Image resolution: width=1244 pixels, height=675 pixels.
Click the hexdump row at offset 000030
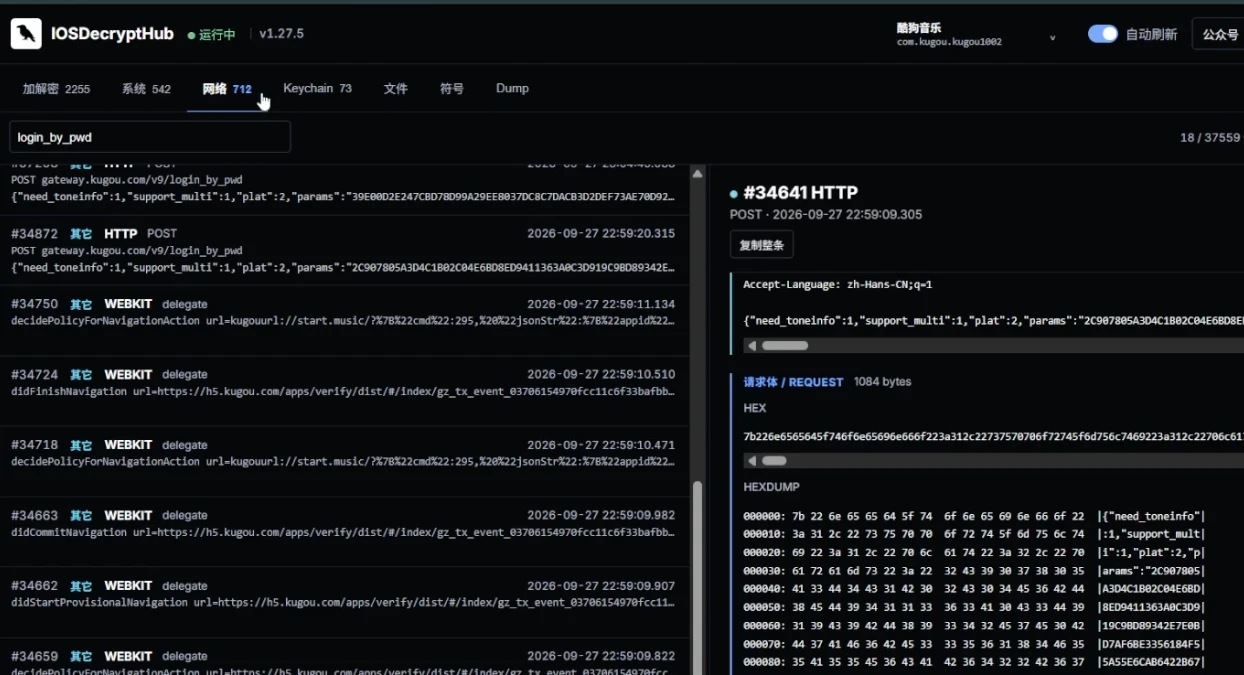[x=974, y=571]
